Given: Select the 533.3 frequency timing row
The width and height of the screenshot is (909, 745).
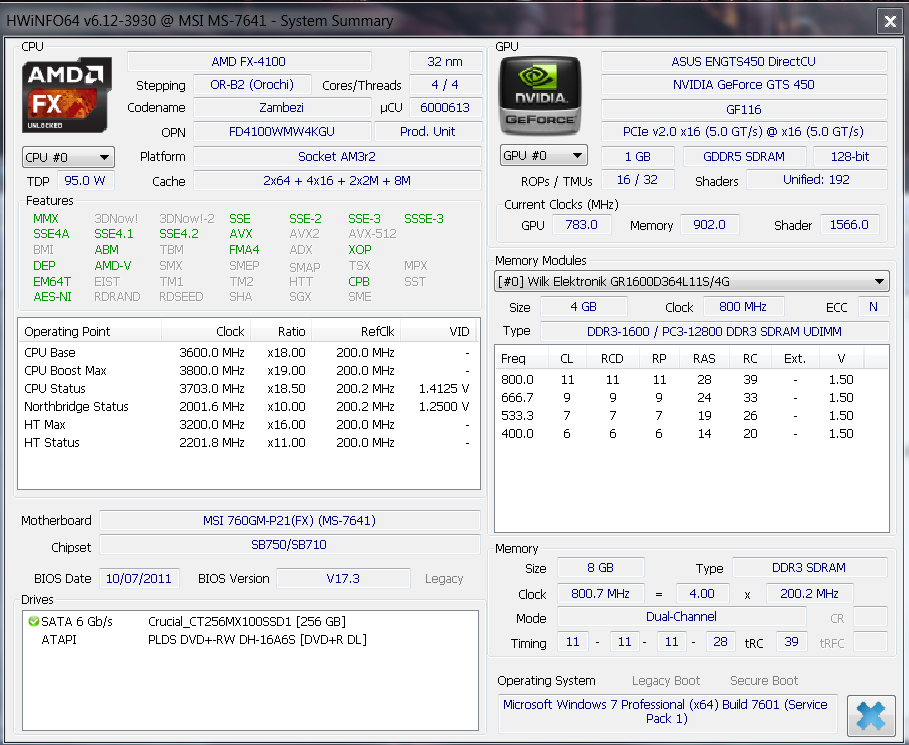Looking at the screenshot, I should pos(691,416).
